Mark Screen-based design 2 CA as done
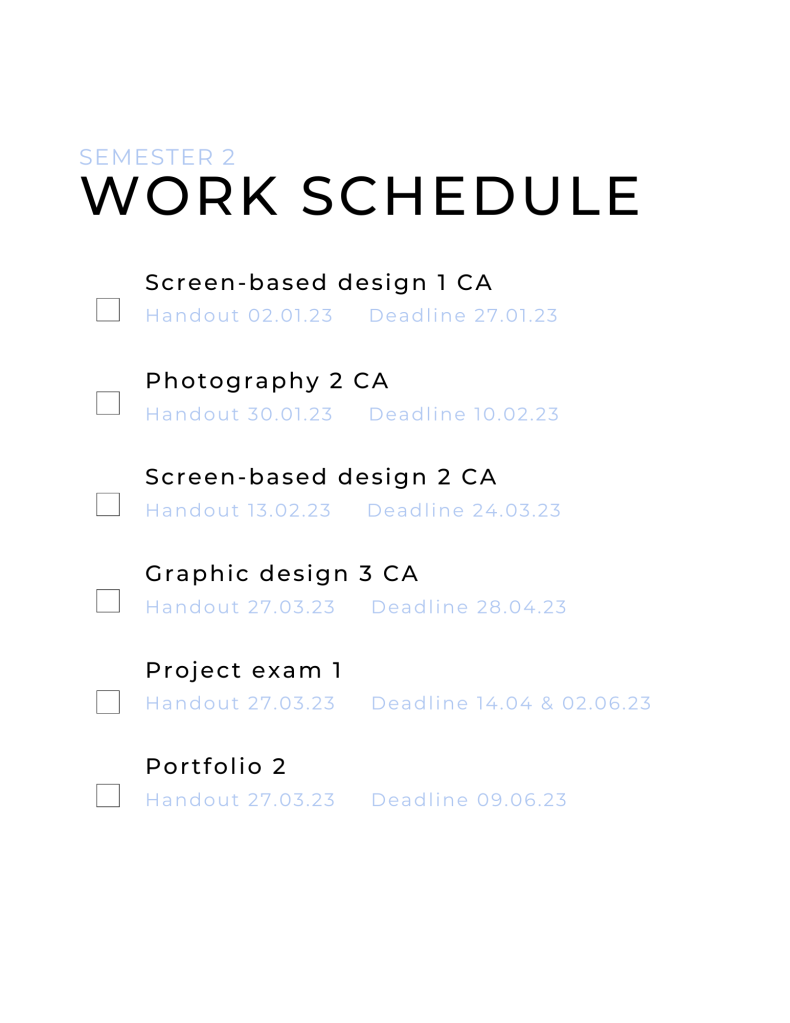The image size is (790, 1023). (108, 504)
